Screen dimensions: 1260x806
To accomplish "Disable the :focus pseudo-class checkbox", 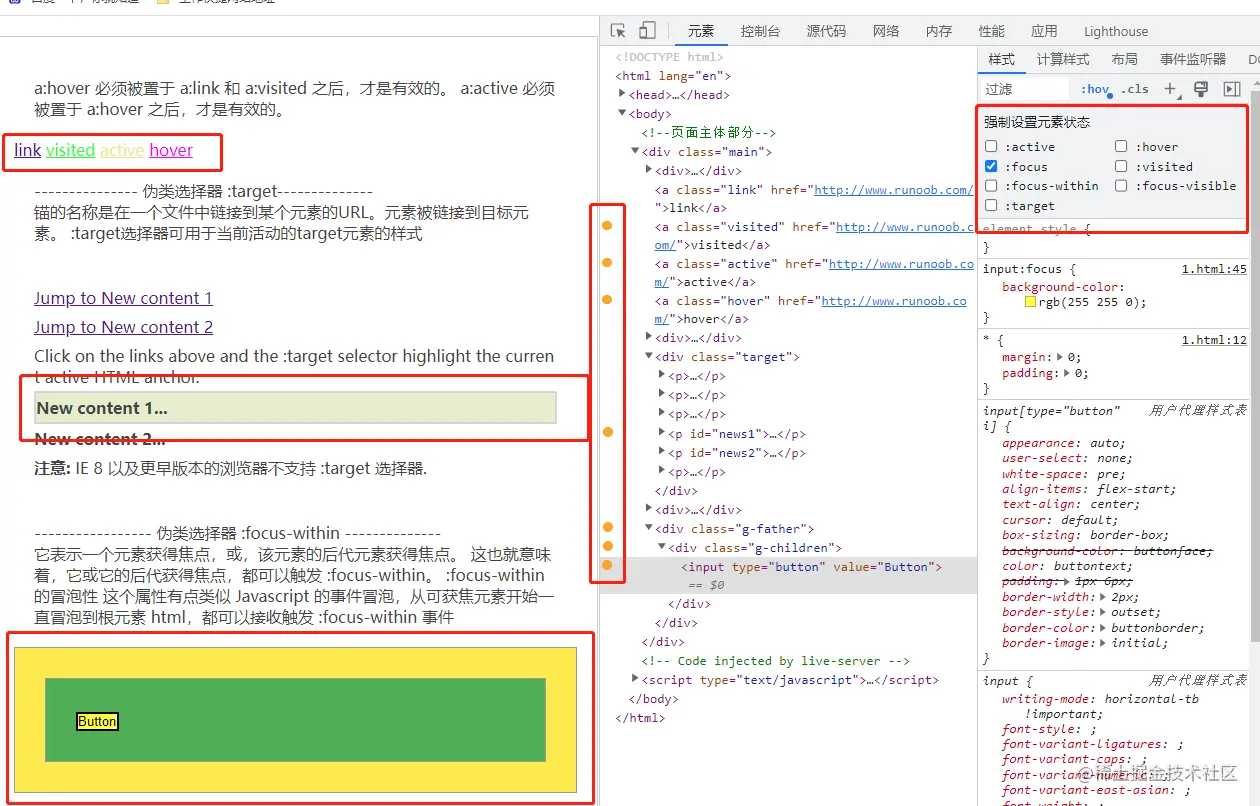I will (x=991, y=166).
